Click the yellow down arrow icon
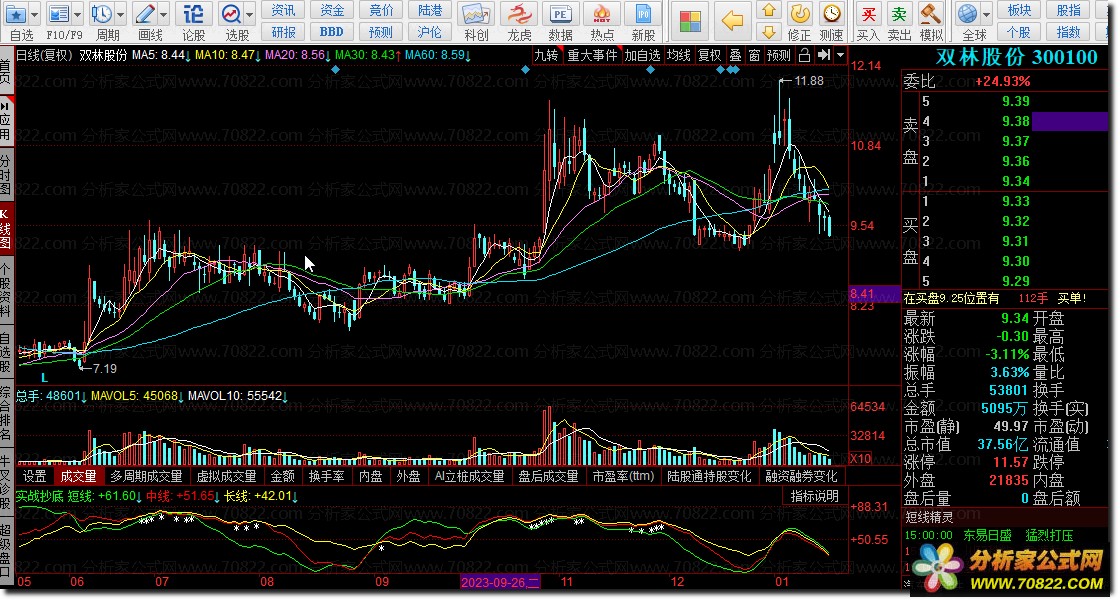Screen dimensions: 1120x600 [769, 31]
